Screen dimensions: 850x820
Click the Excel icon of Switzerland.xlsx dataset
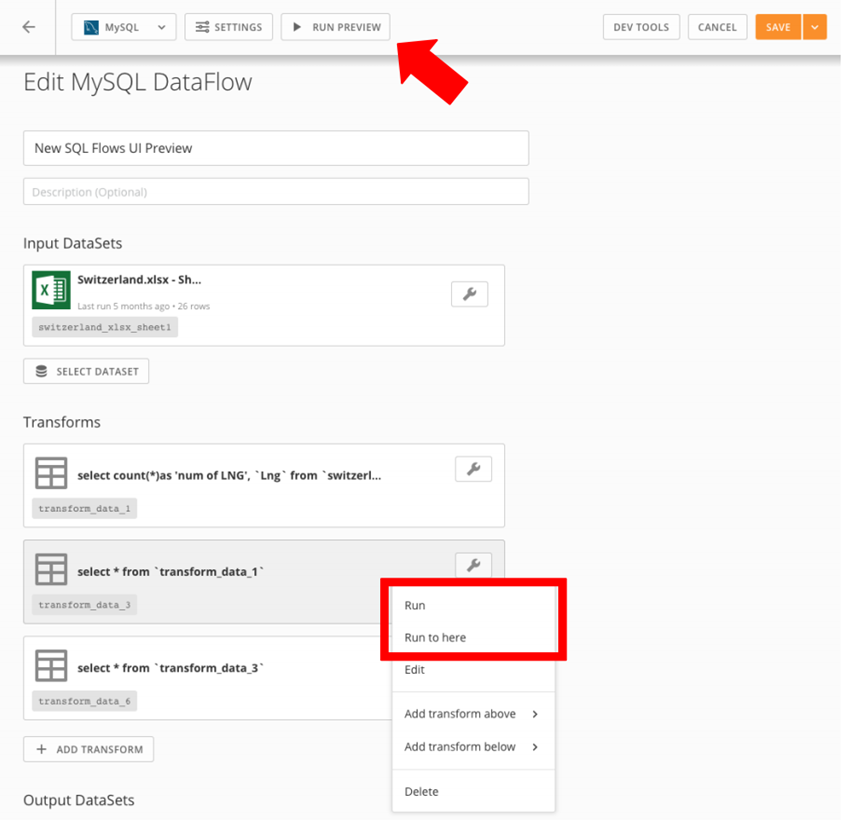point(51,290)
